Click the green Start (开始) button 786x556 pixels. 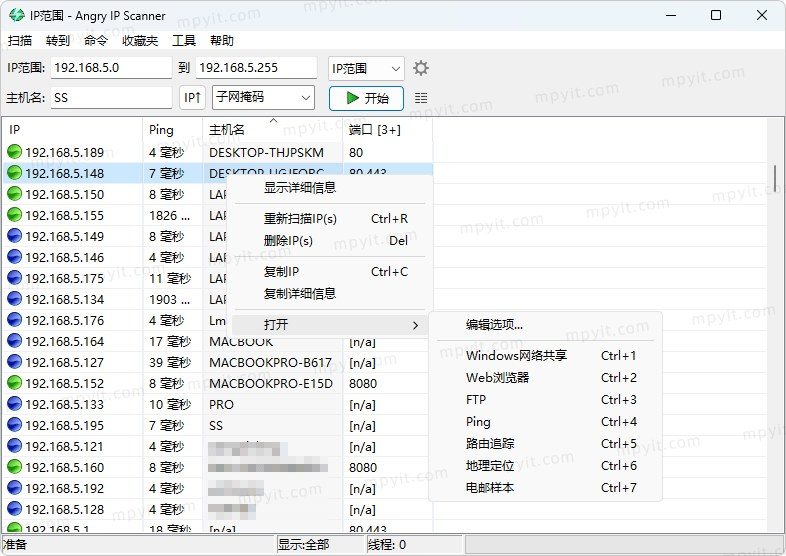point(366,98)
